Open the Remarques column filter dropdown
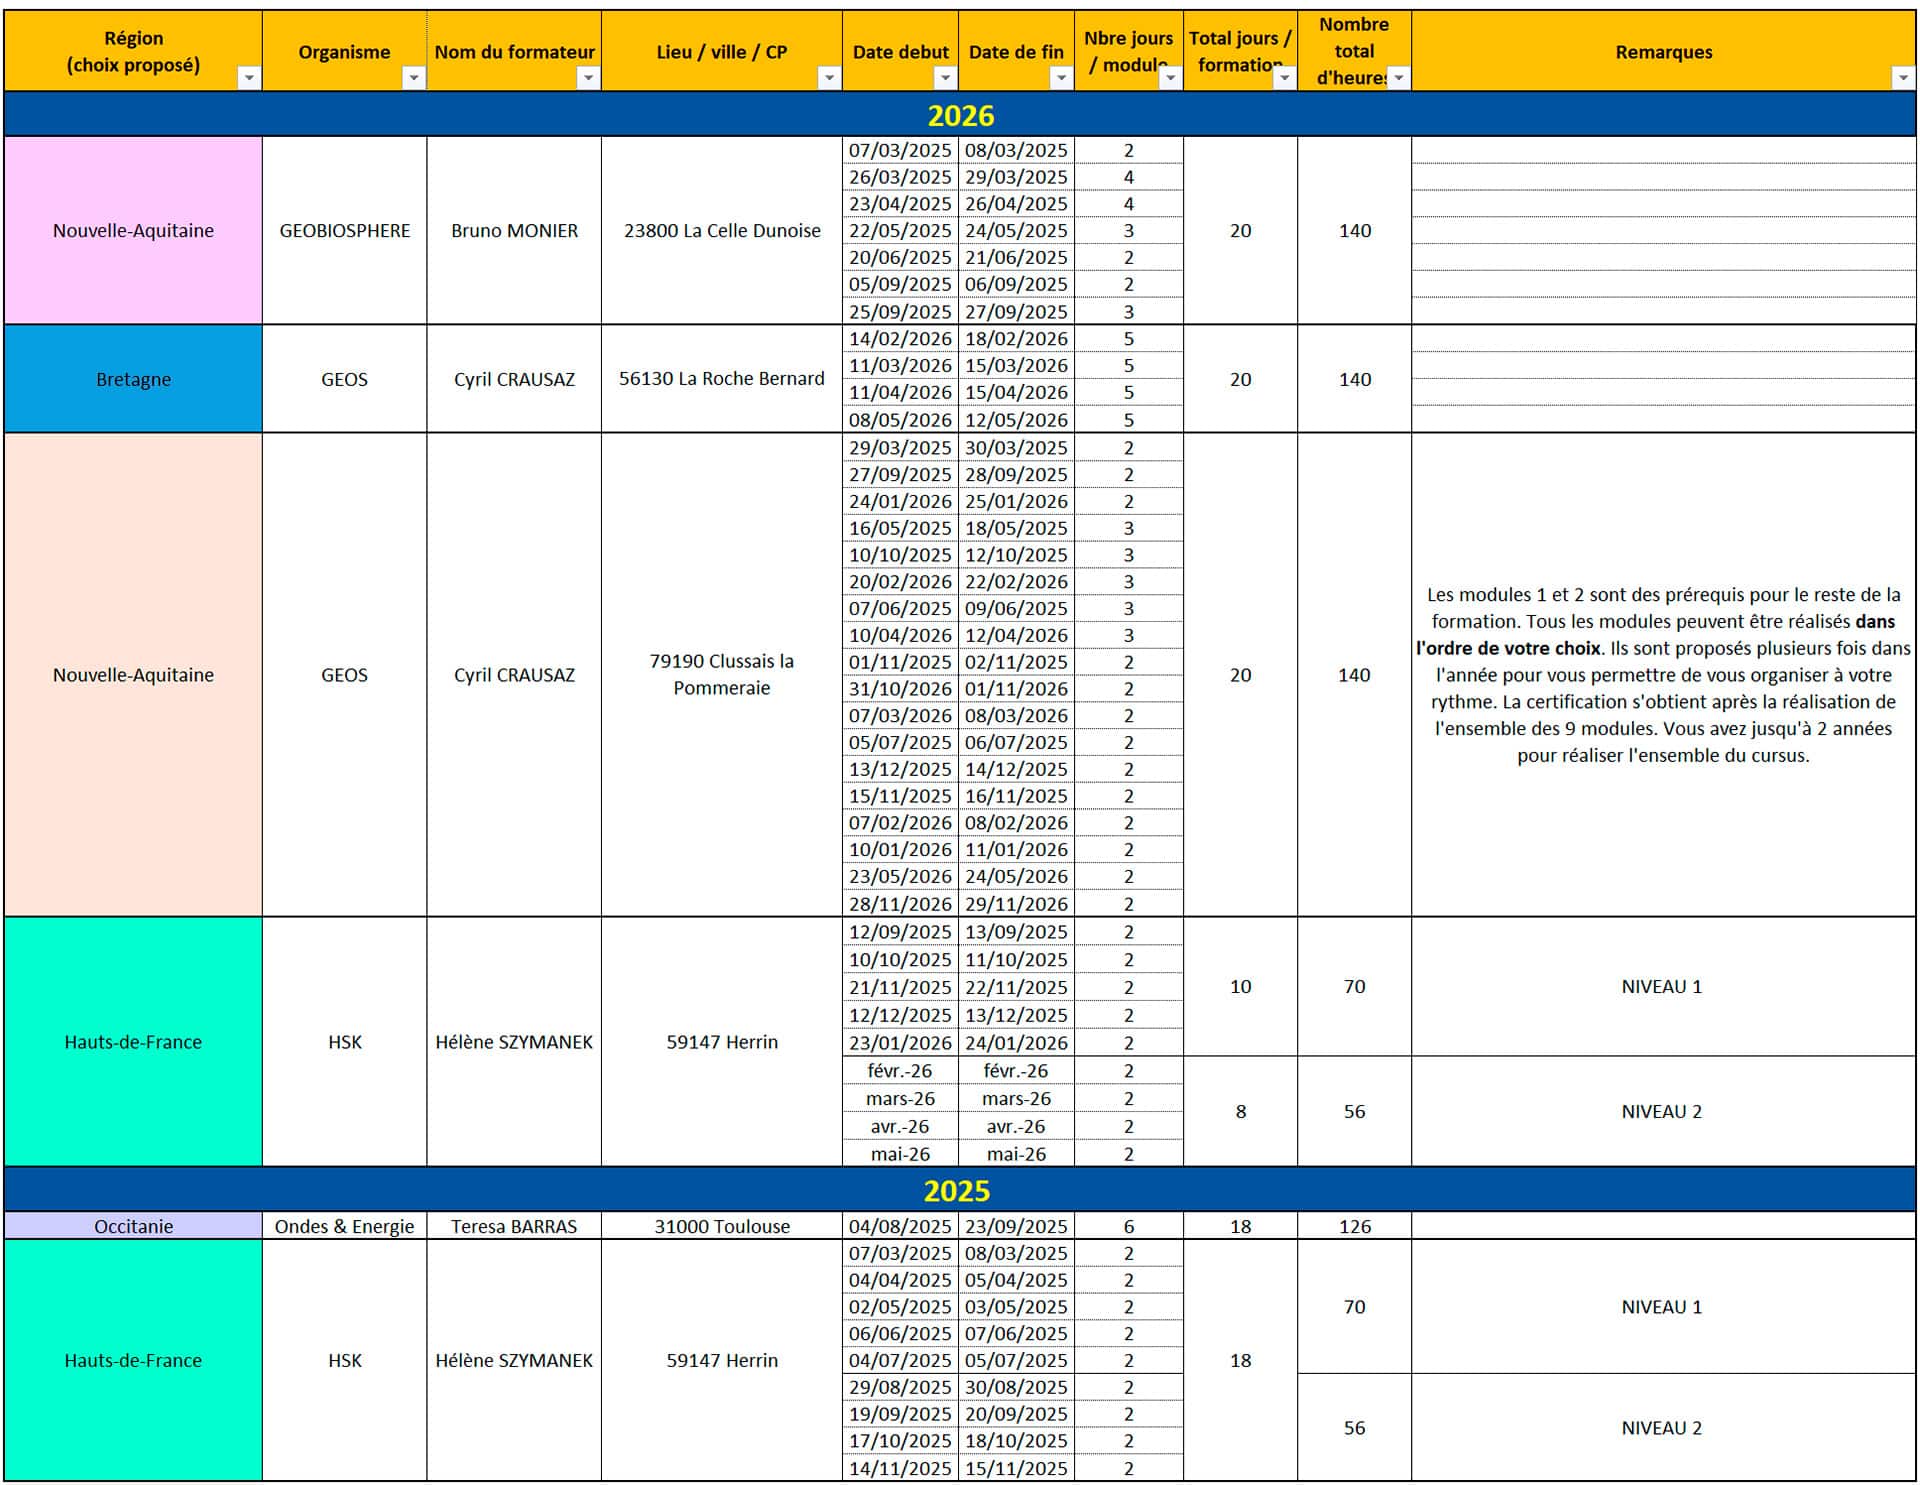This screenshot has width=1920, height=1485. [1902, 78]
